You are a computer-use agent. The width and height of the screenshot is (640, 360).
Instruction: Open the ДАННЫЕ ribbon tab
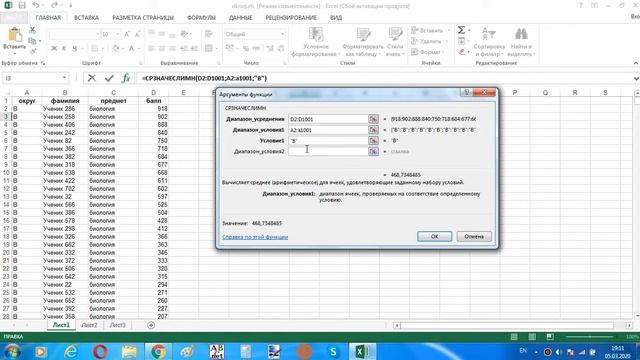(240, 18)
